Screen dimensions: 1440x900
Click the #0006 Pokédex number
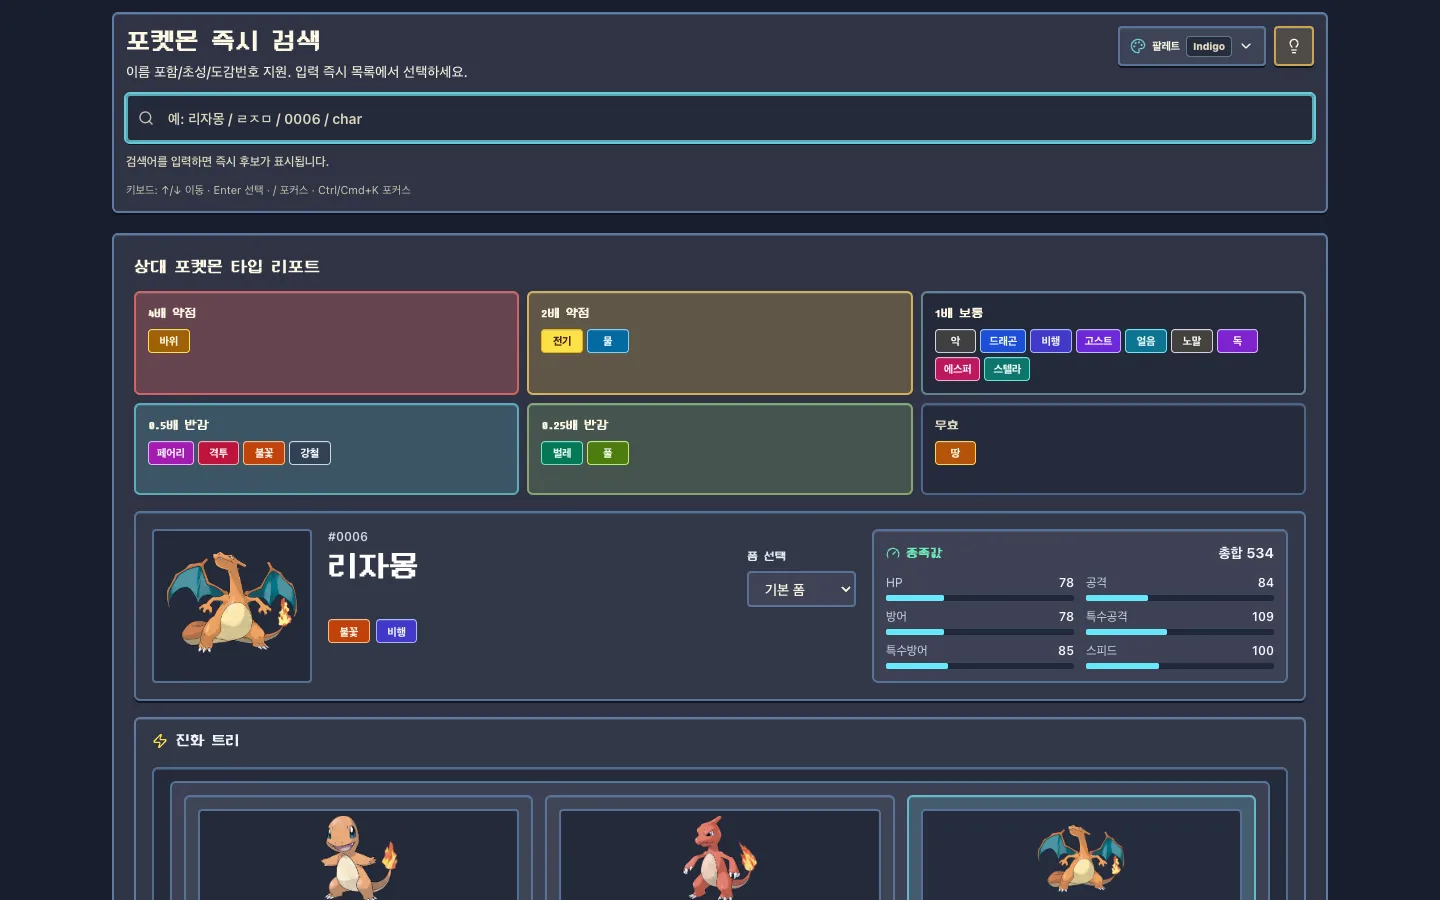(348, 537)
